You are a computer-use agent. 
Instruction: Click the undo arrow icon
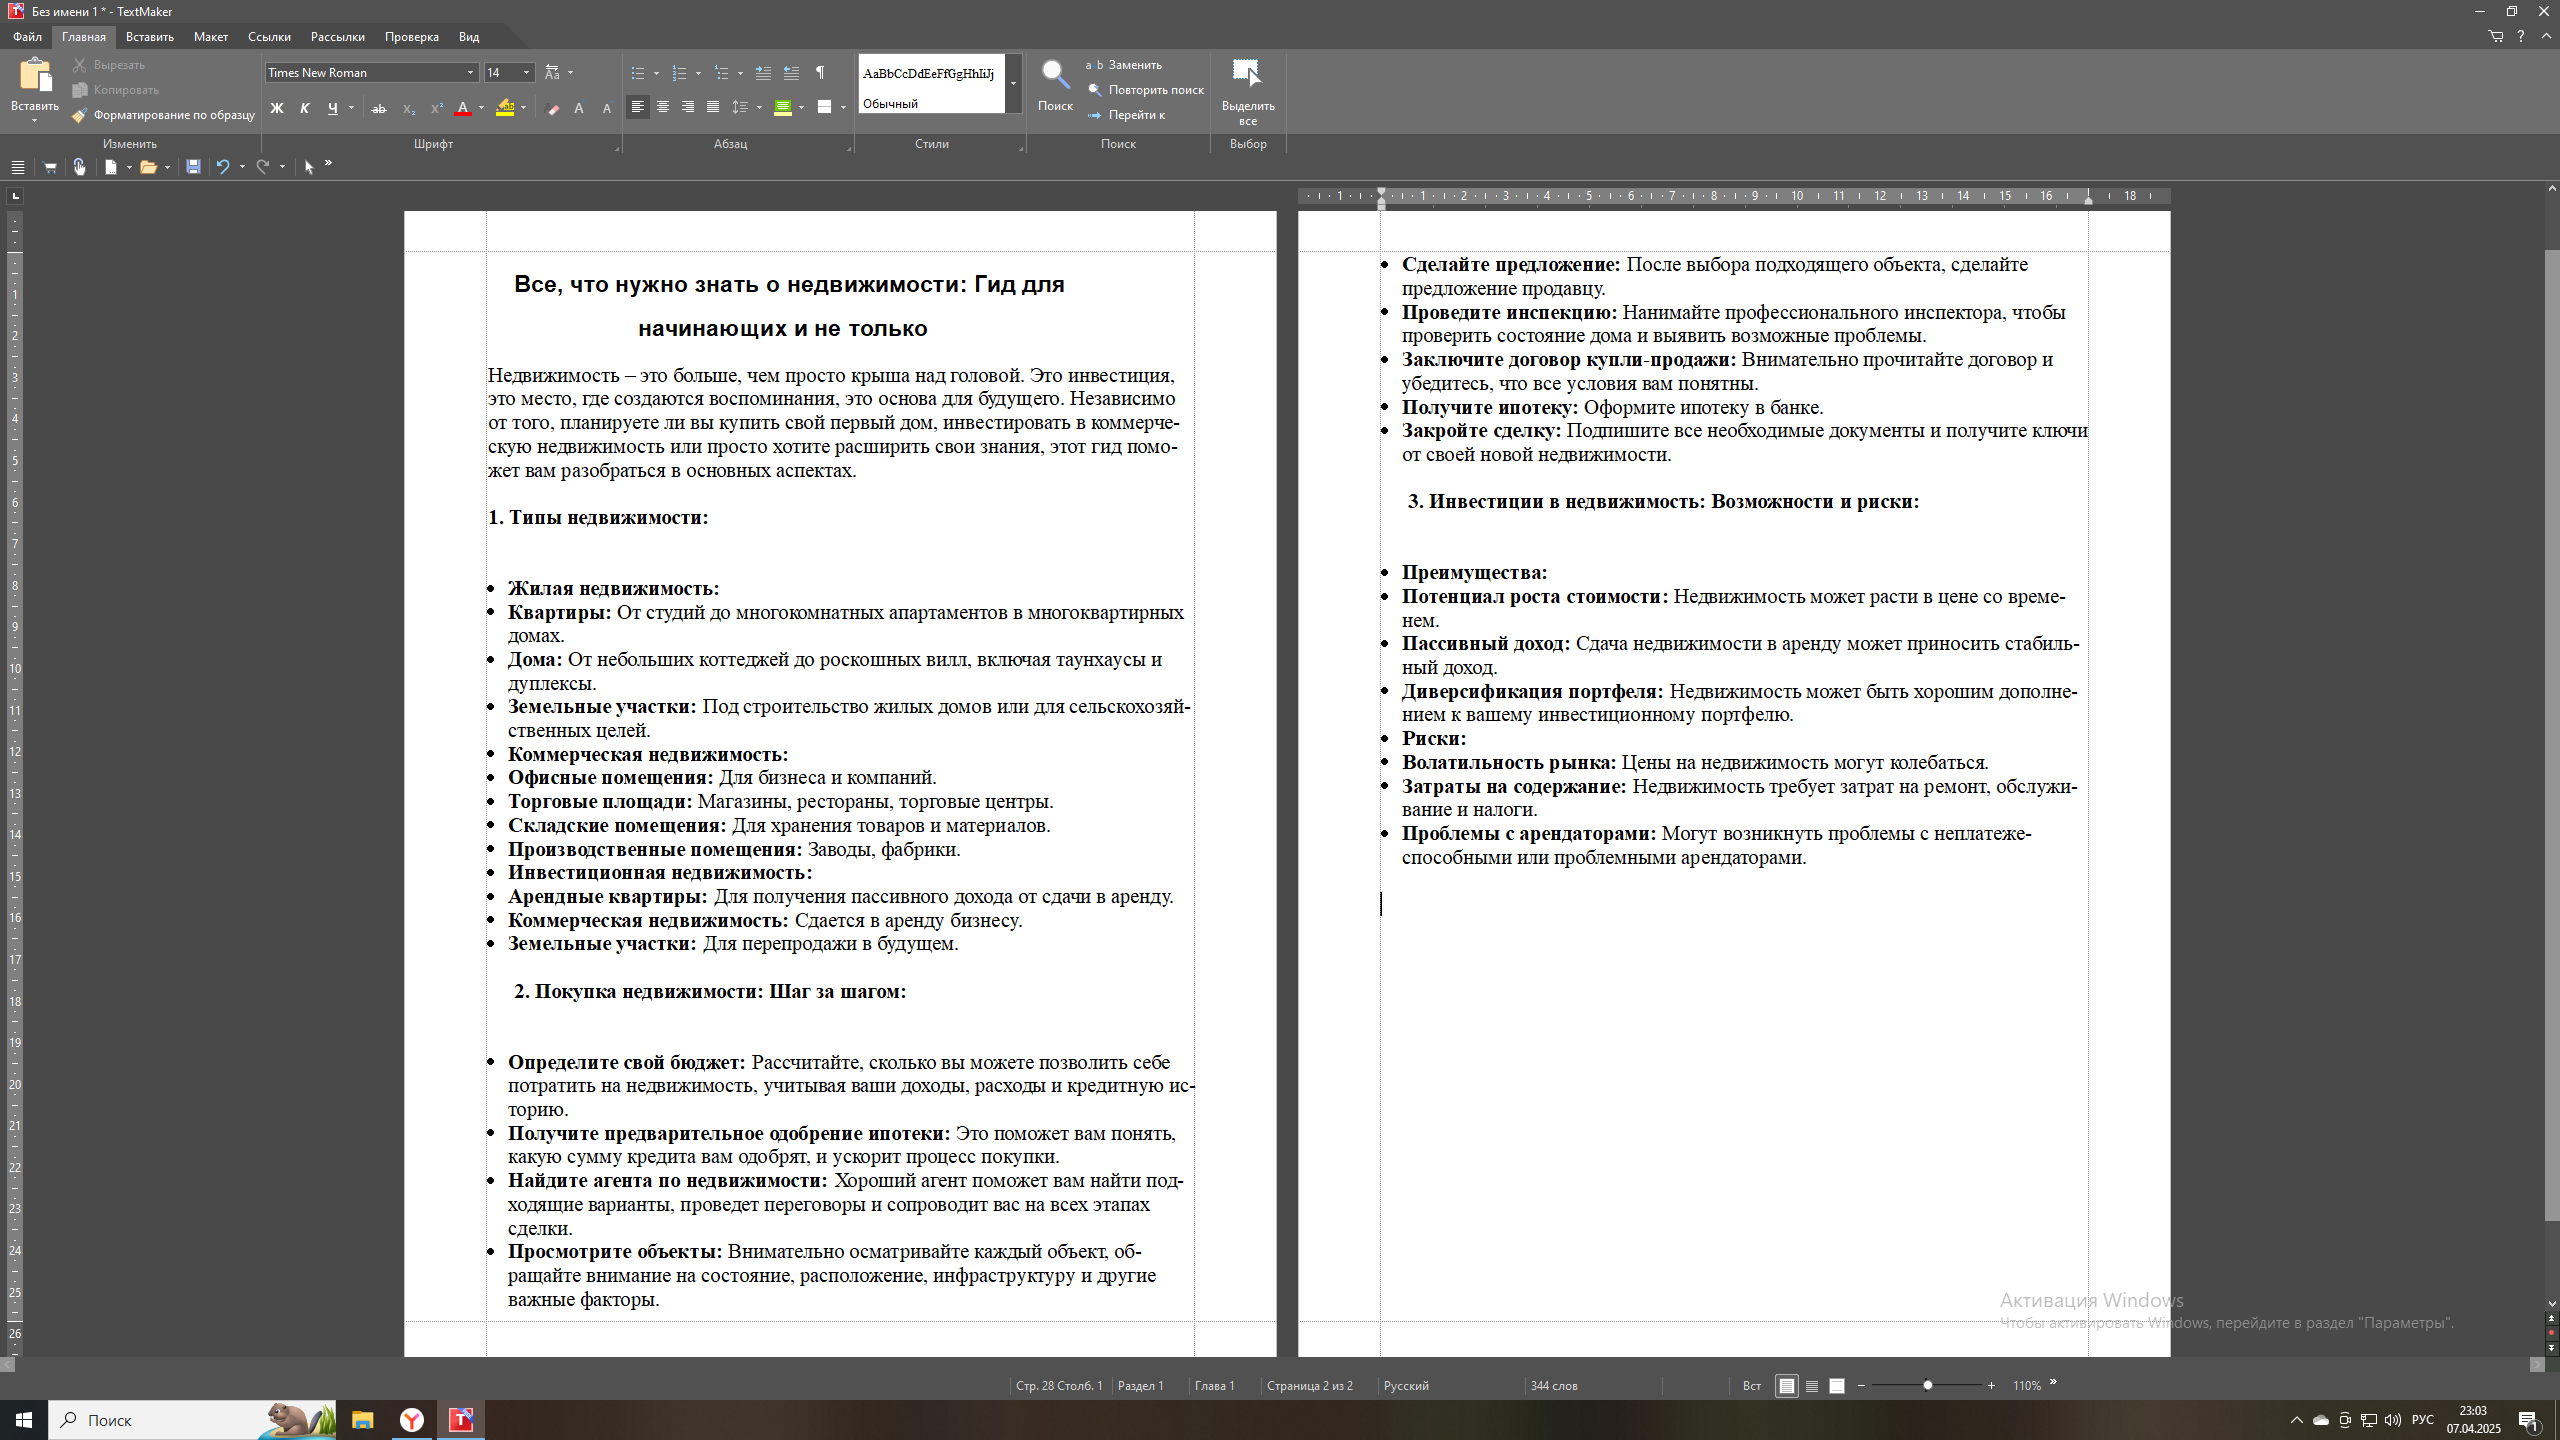pos(223,167)
